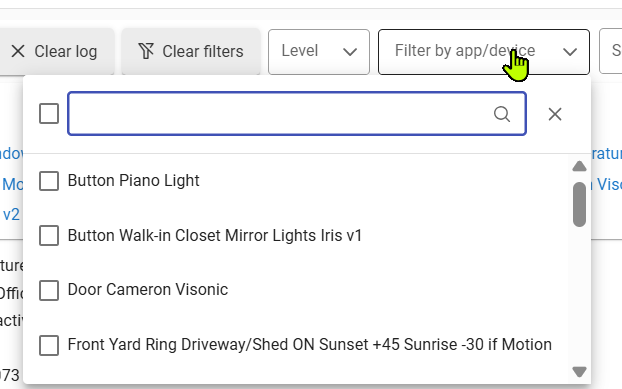Click the Clear filters button

[191, 52]
